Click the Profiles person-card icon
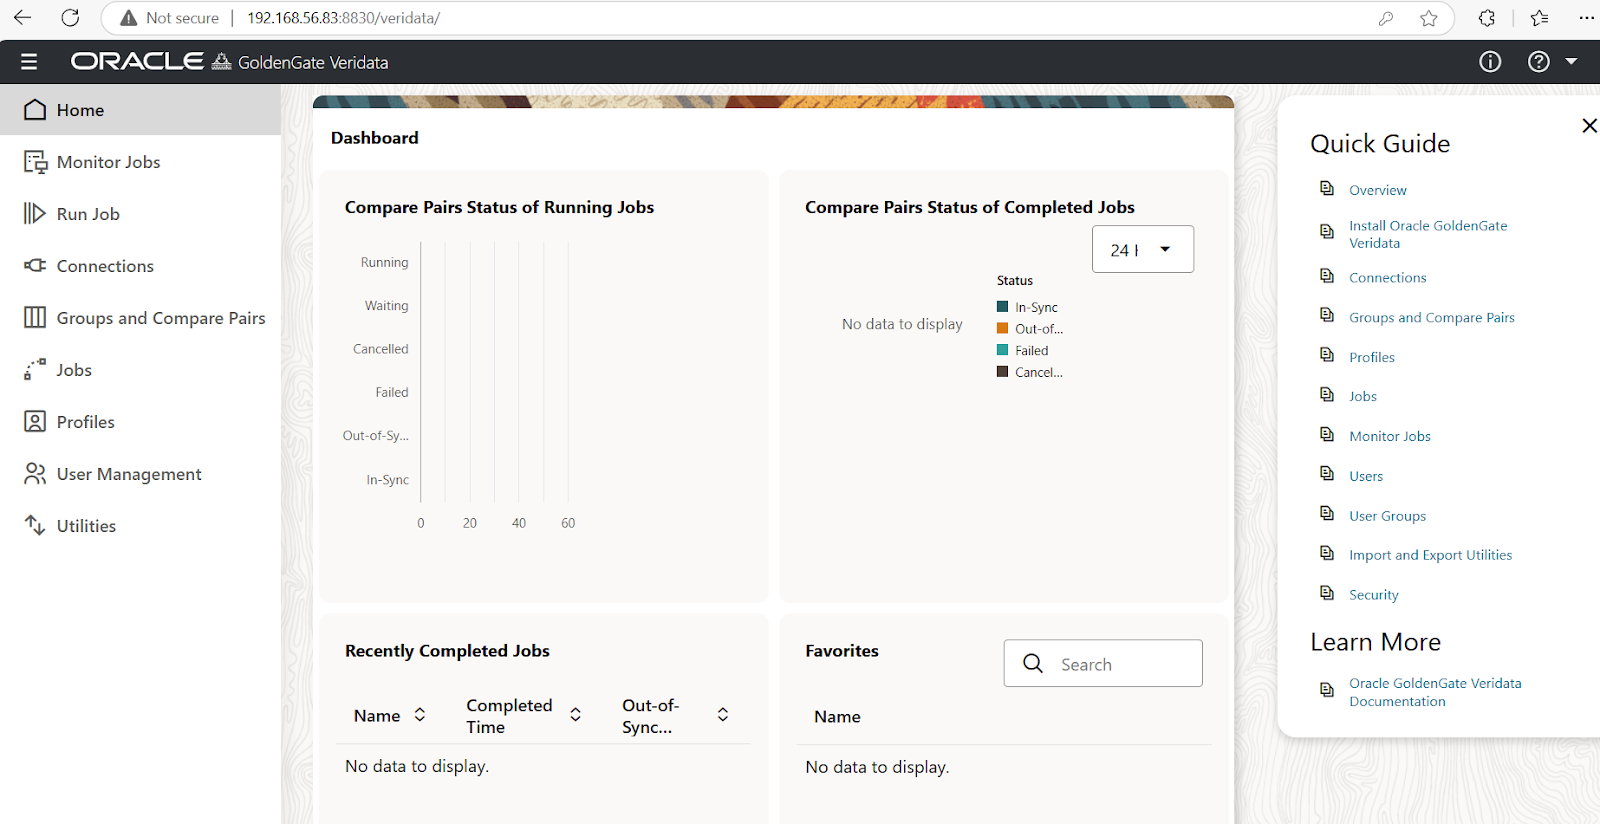1600x824 pixels. tap(35, 422)
